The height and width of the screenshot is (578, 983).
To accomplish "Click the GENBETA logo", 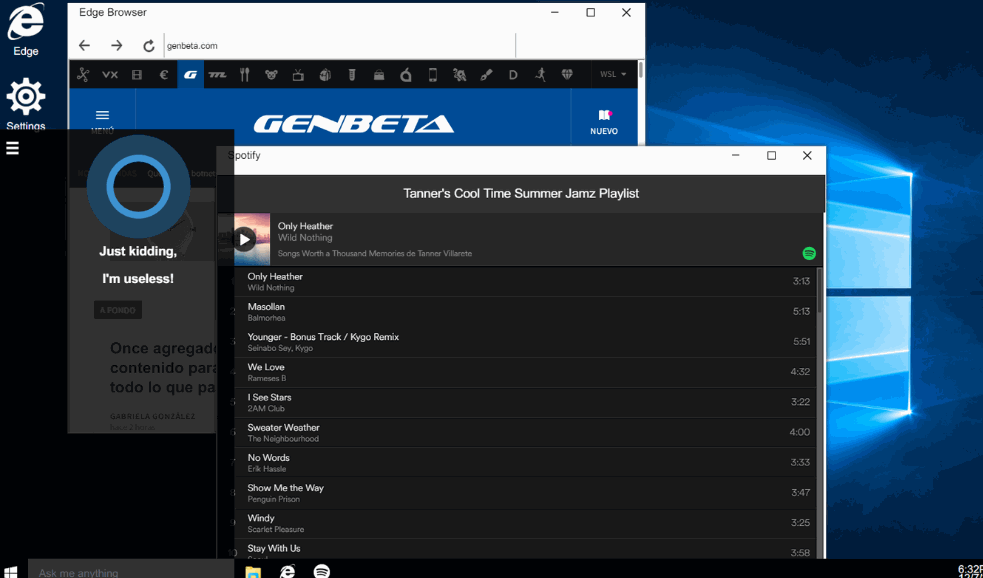I will (354, 123).
